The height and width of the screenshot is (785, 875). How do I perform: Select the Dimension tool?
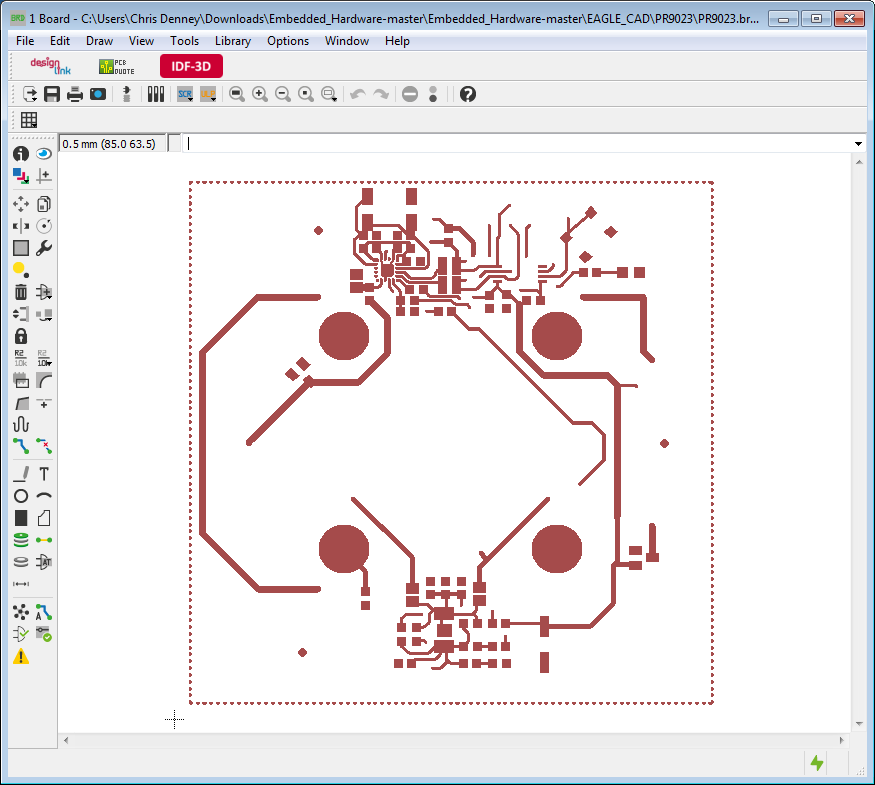pyautogui.click(x=21, y=584)
